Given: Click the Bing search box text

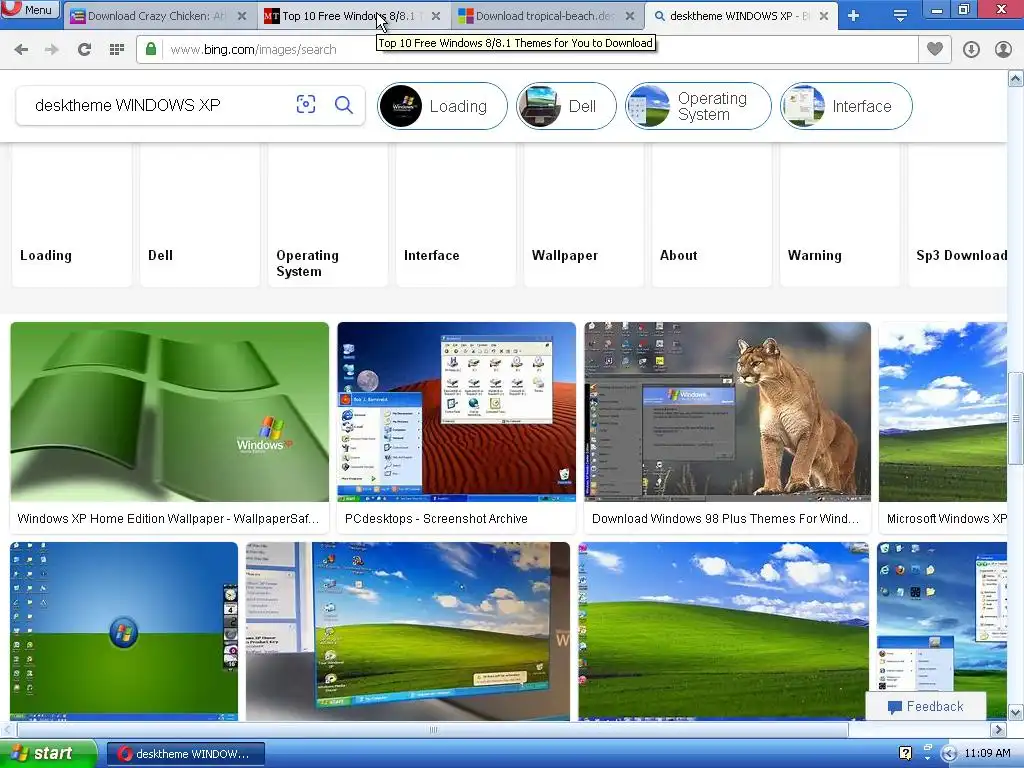Looking at the screenshot, I should tap(127, 105).
